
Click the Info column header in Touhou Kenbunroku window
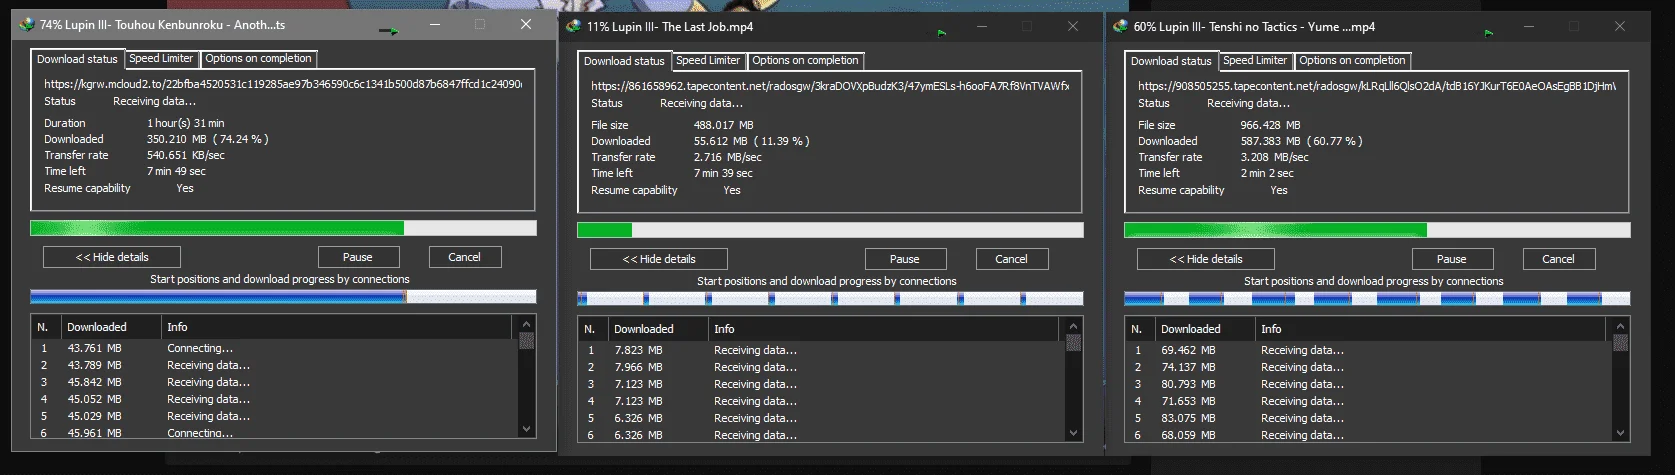tap(336, 327)
